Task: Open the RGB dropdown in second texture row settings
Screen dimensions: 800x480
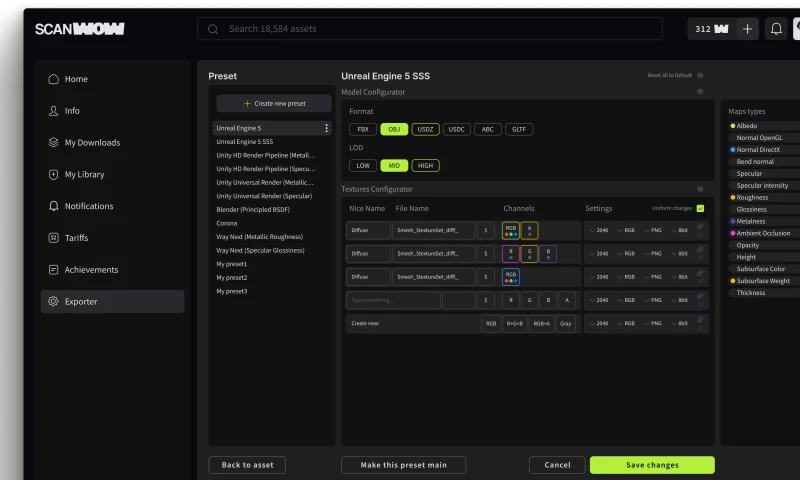Action: click(x=626, y=254)
